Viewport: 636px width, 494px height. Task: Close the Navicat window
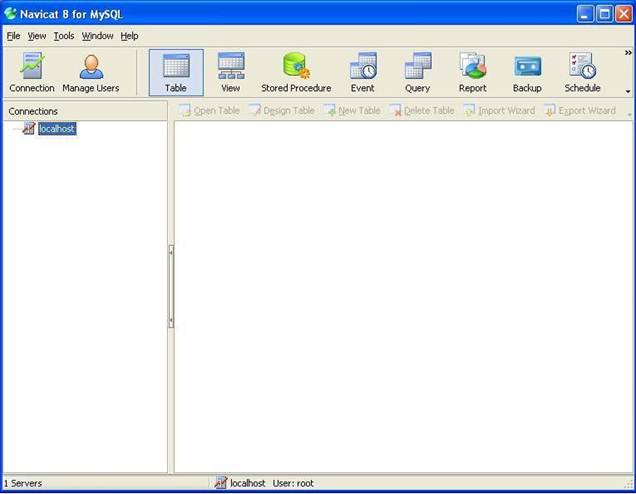pos(623,14)
